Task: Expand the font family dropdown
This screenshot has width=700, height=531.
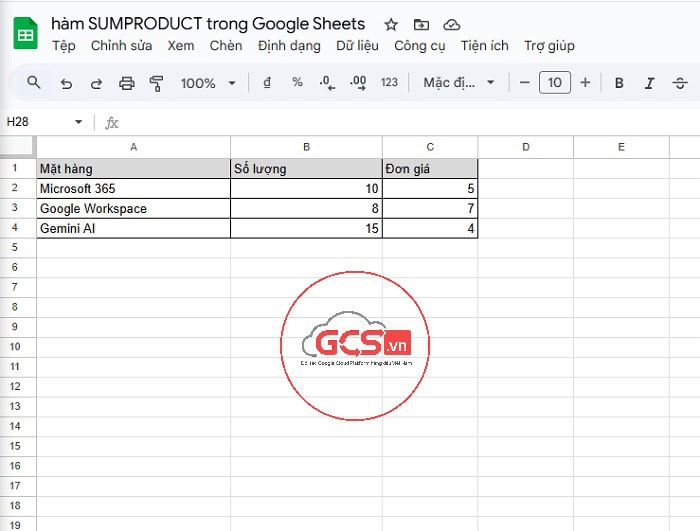Action: (x=459, y=83)
